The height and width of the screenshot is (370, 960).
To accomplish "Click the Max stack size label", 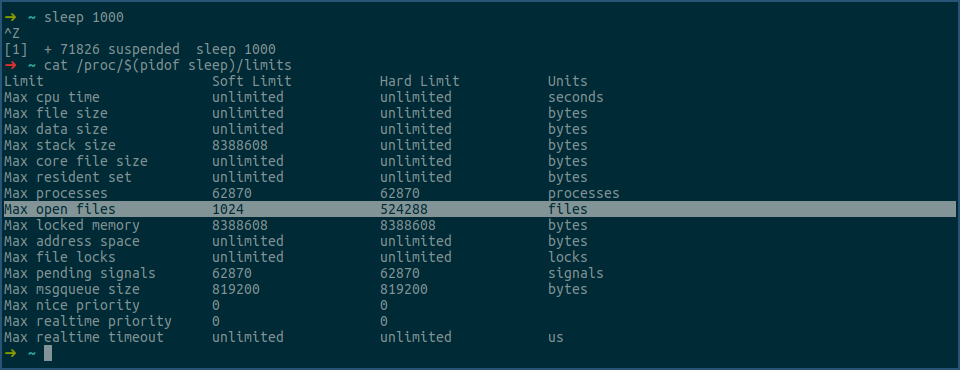I will tap(59, 145).
